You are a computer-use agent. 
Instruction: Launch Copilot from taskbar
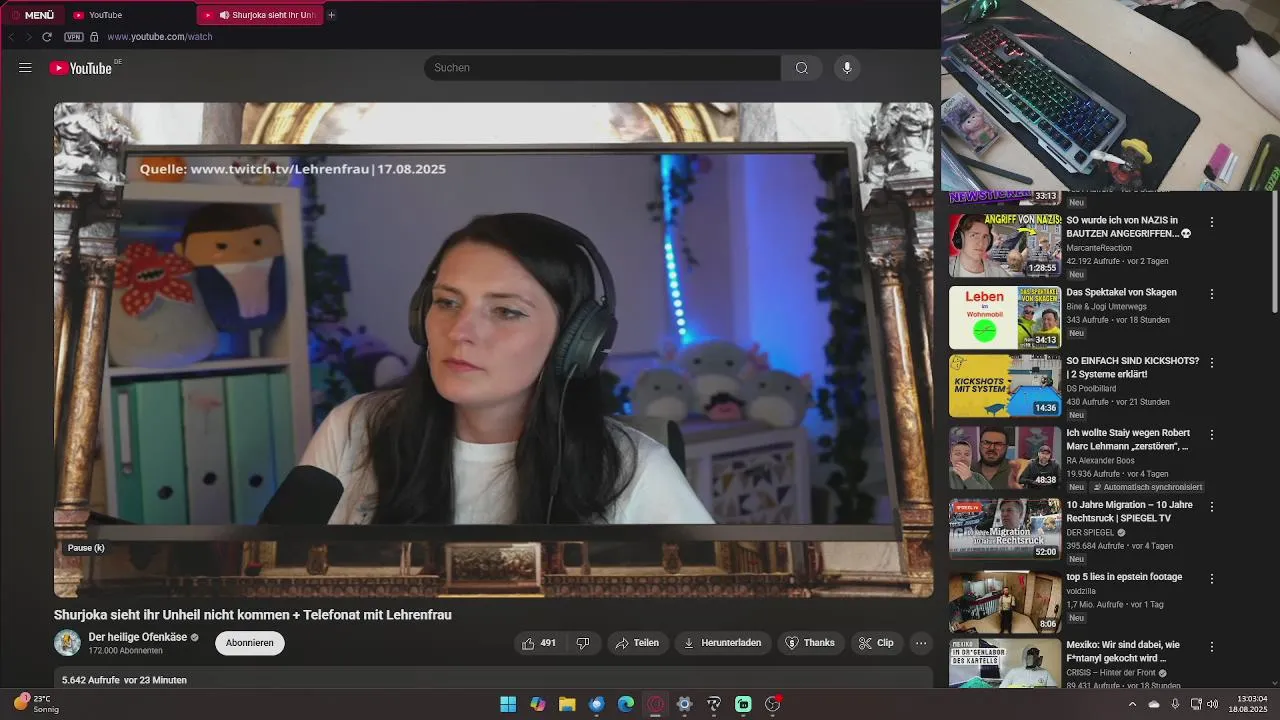538,704
